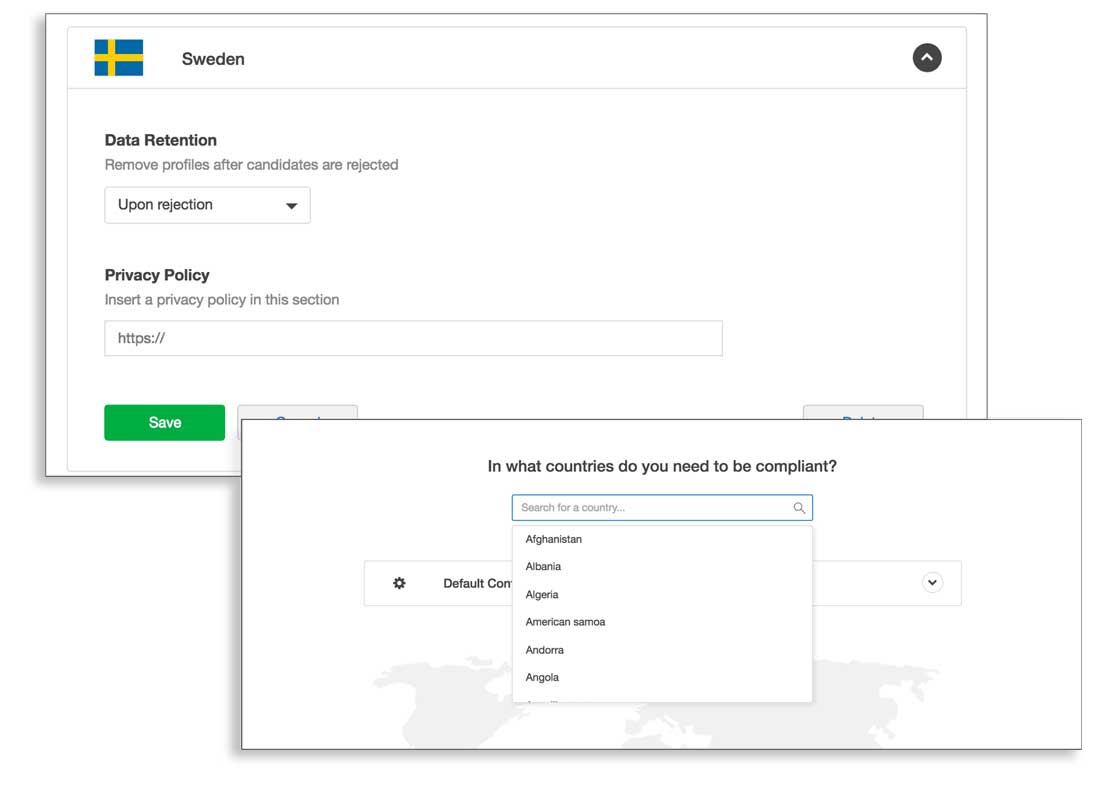Click the Privacy Policy URL input field
The width and height of the screenshot is (1116, 786).
point(413,338)
